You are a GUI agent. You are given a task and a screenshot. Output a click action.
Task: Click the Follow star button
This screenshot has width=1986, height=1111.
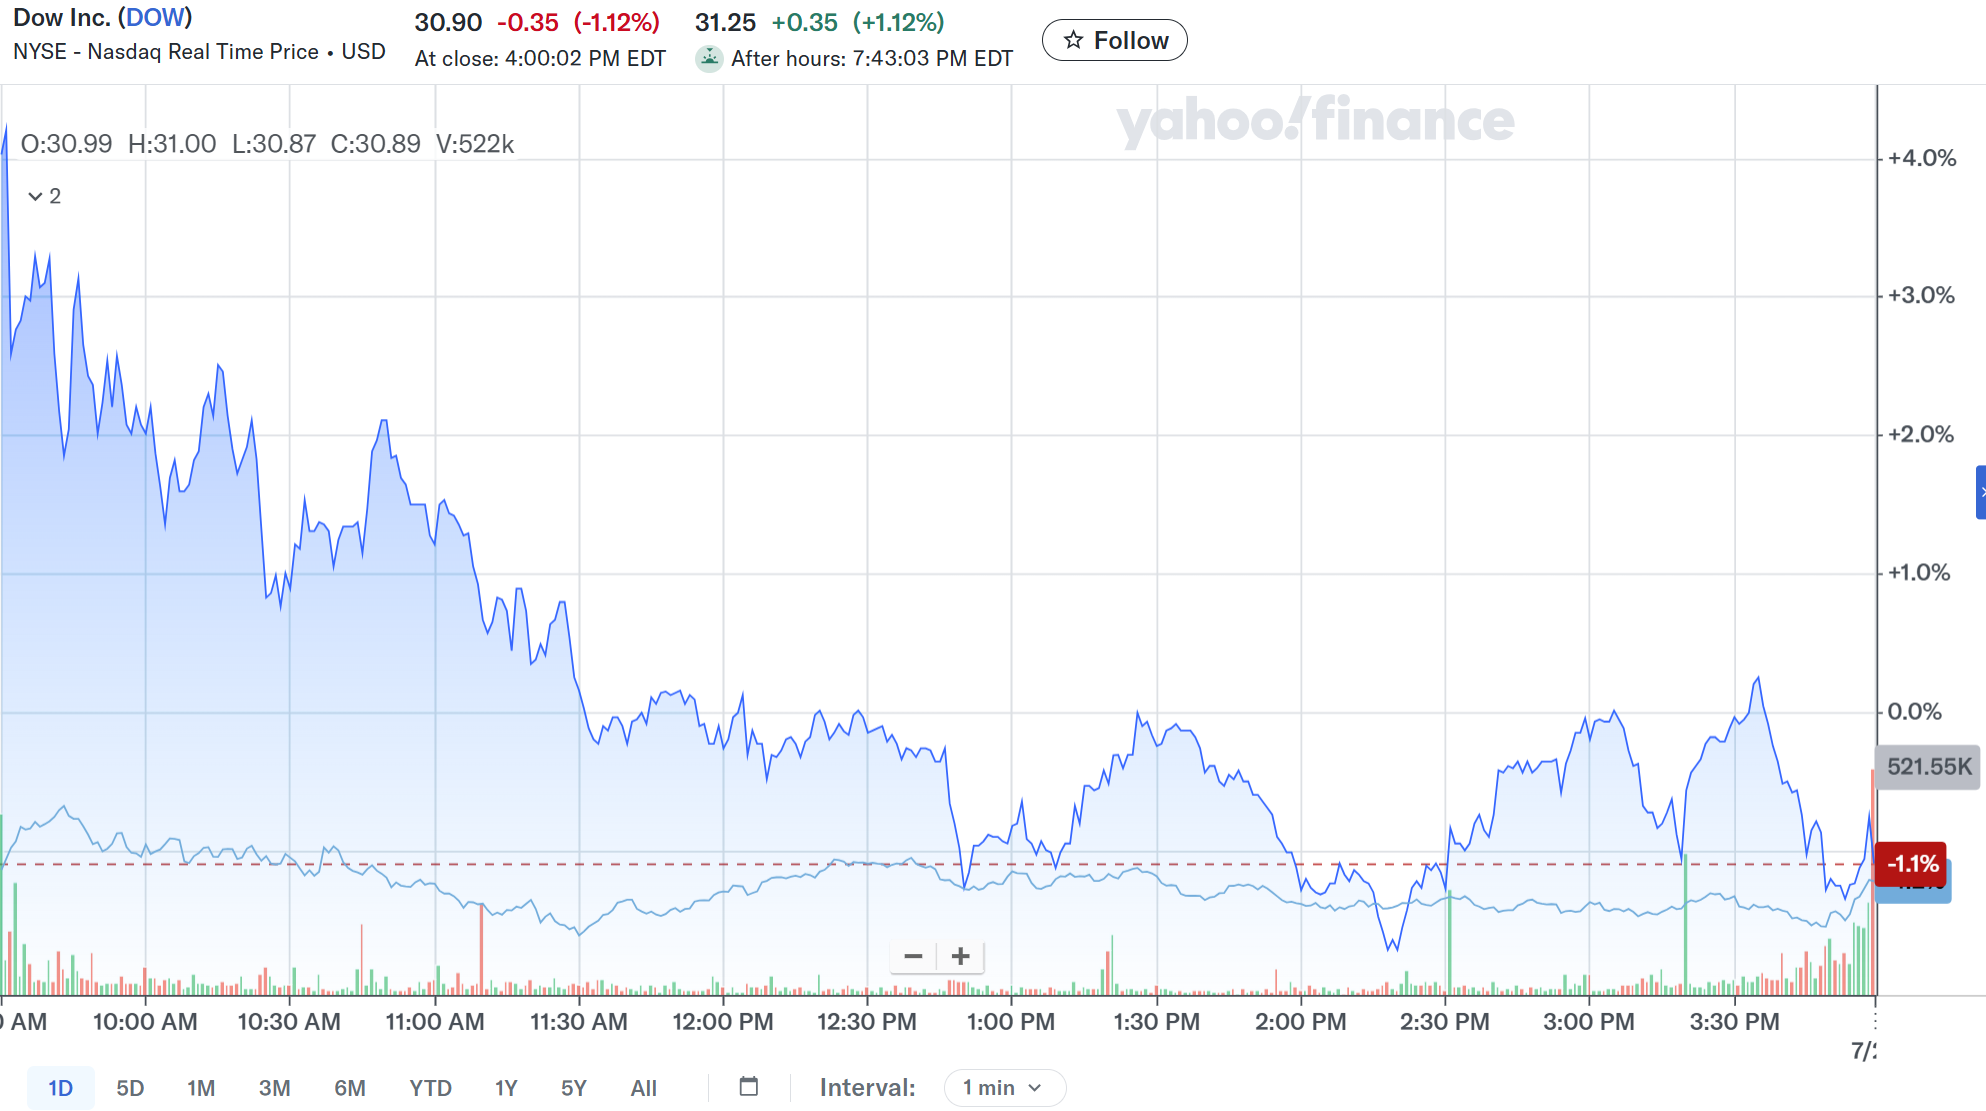1114,40
